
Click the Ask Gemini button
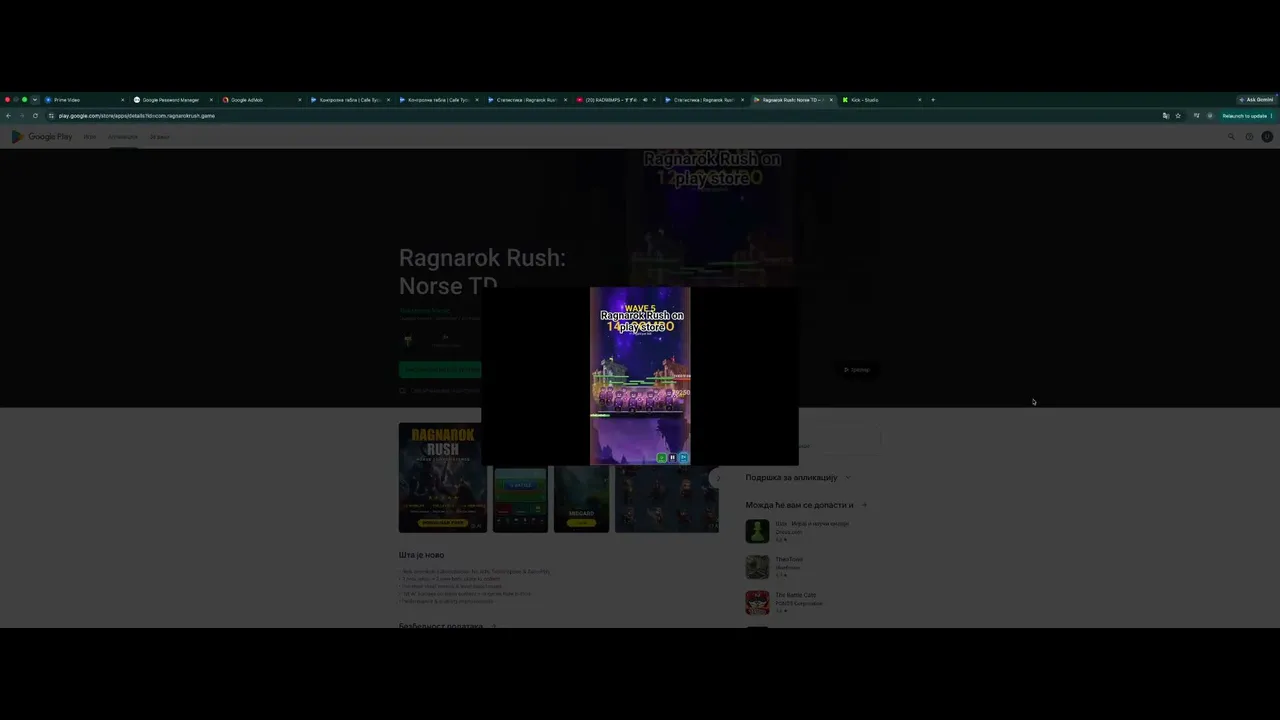pos(1256,100)
